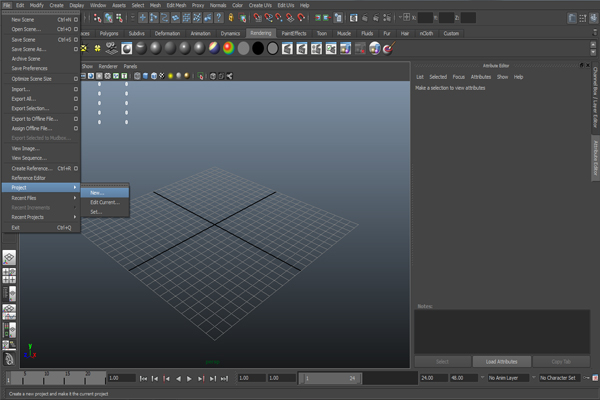This screenshot has height=400, width=600.
Task: Click the paintbrush 3D Paint tool shelf icon
Action: click(389, 48)
